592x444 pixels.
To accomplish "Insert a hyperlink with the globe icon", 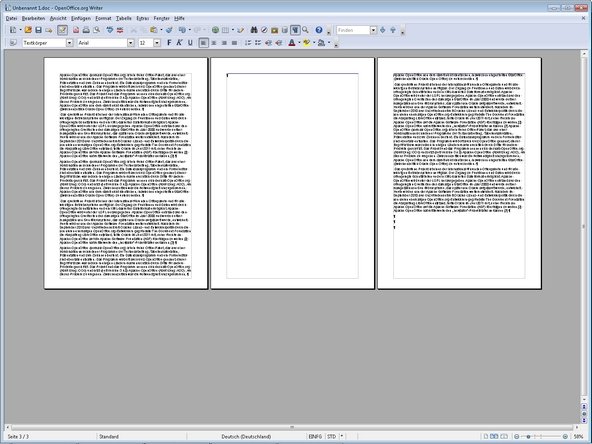I will (215, 30).
